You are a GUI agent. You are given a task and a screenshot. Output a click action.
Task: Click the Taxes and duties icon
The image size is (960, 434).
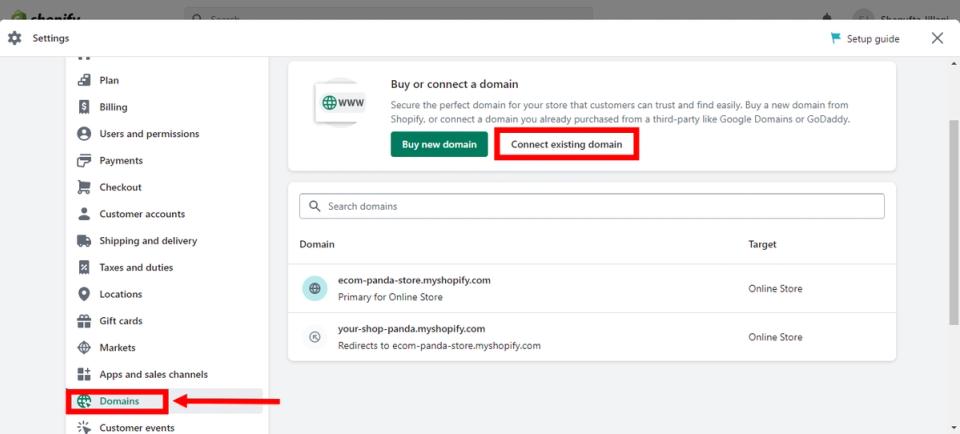[84, 268]
